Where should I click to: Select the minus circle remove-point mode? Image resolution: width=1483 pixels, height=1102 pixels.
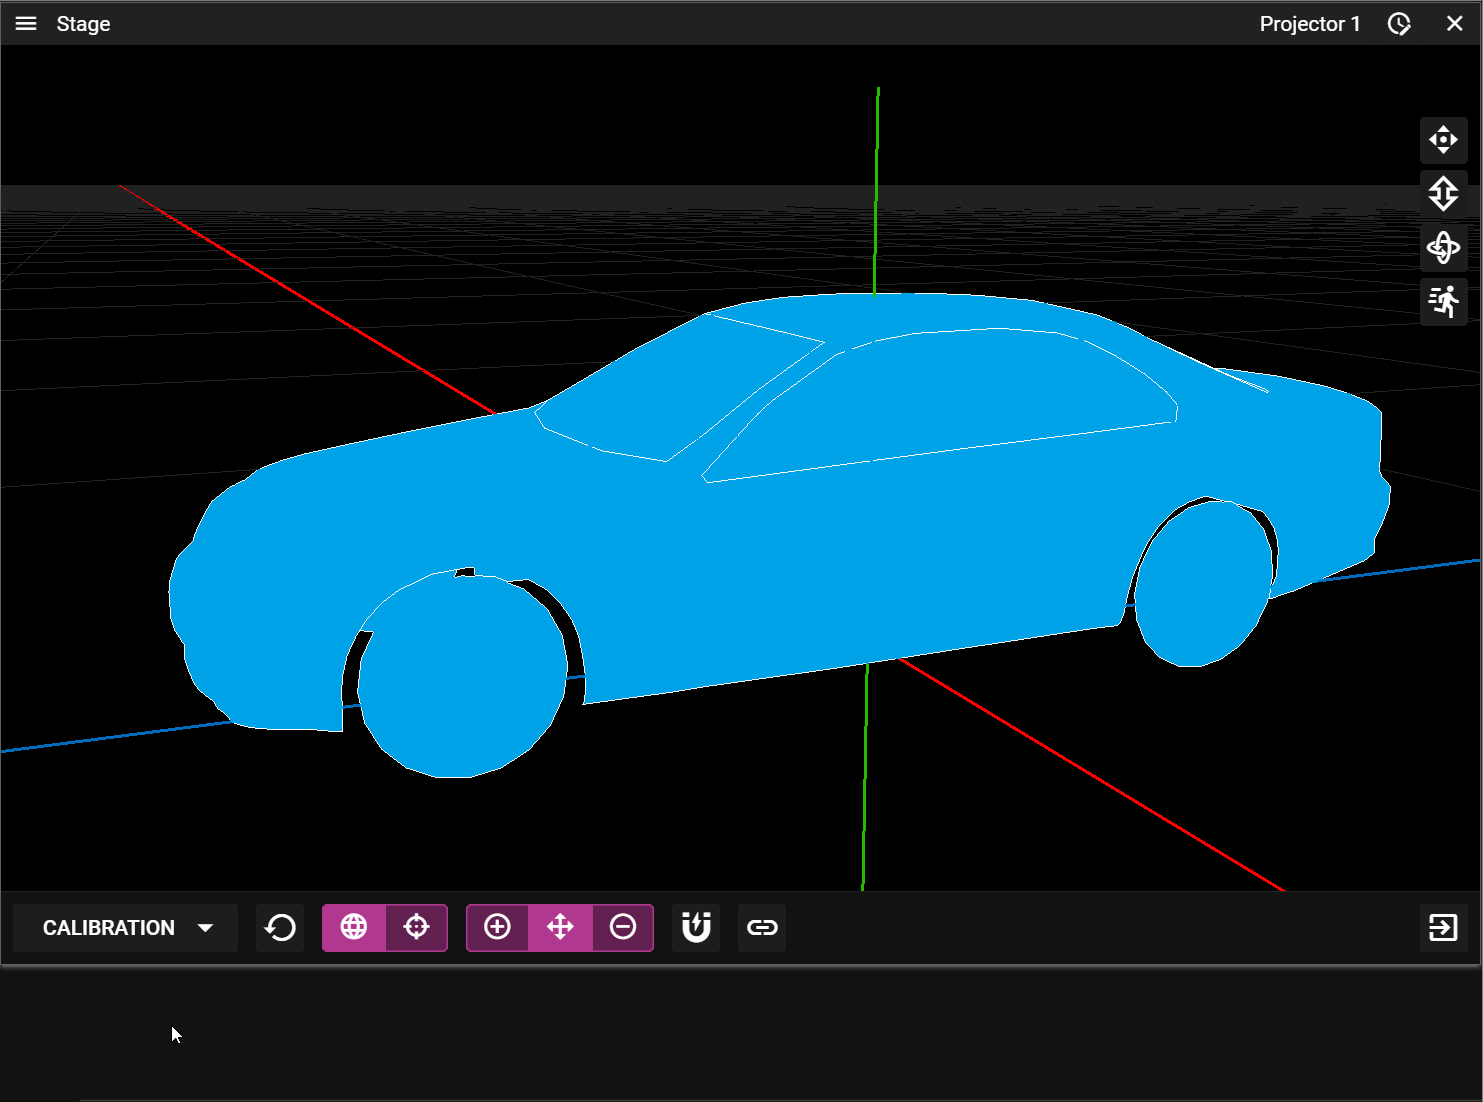(x=623, y=928)
